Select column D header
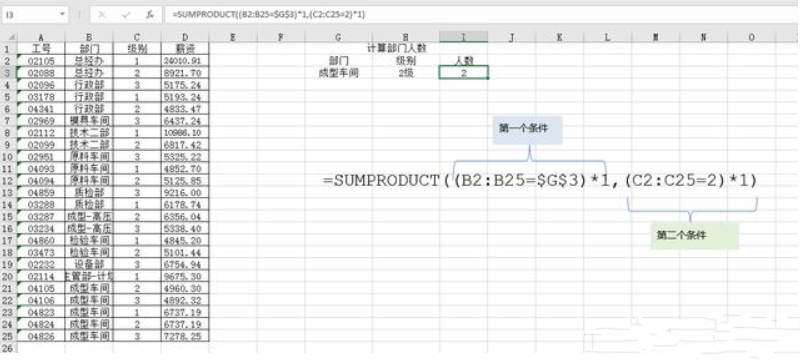Image resolution: width=801 pixels, height=364 pixels. [x=185, y=37]
